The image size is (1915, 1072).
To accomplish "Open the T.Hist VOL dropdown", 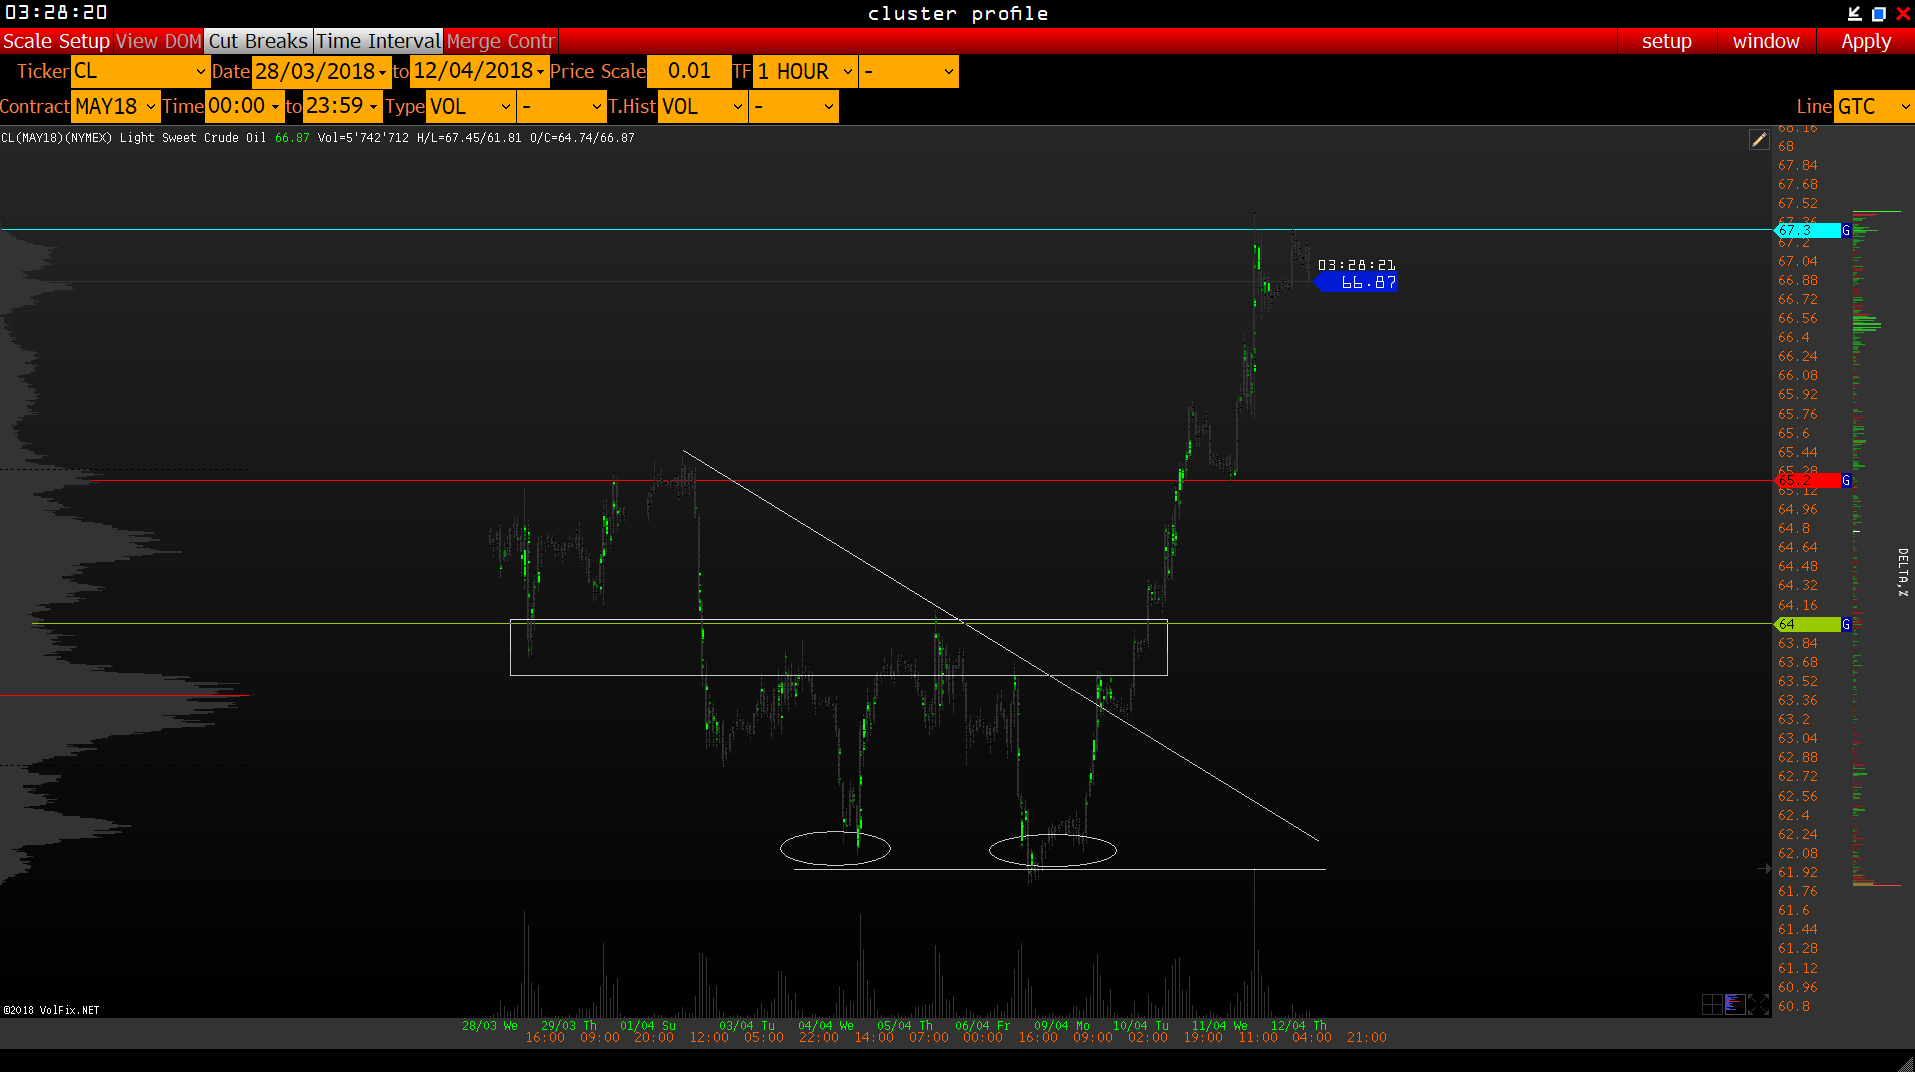I will click(x=703, y=107).
